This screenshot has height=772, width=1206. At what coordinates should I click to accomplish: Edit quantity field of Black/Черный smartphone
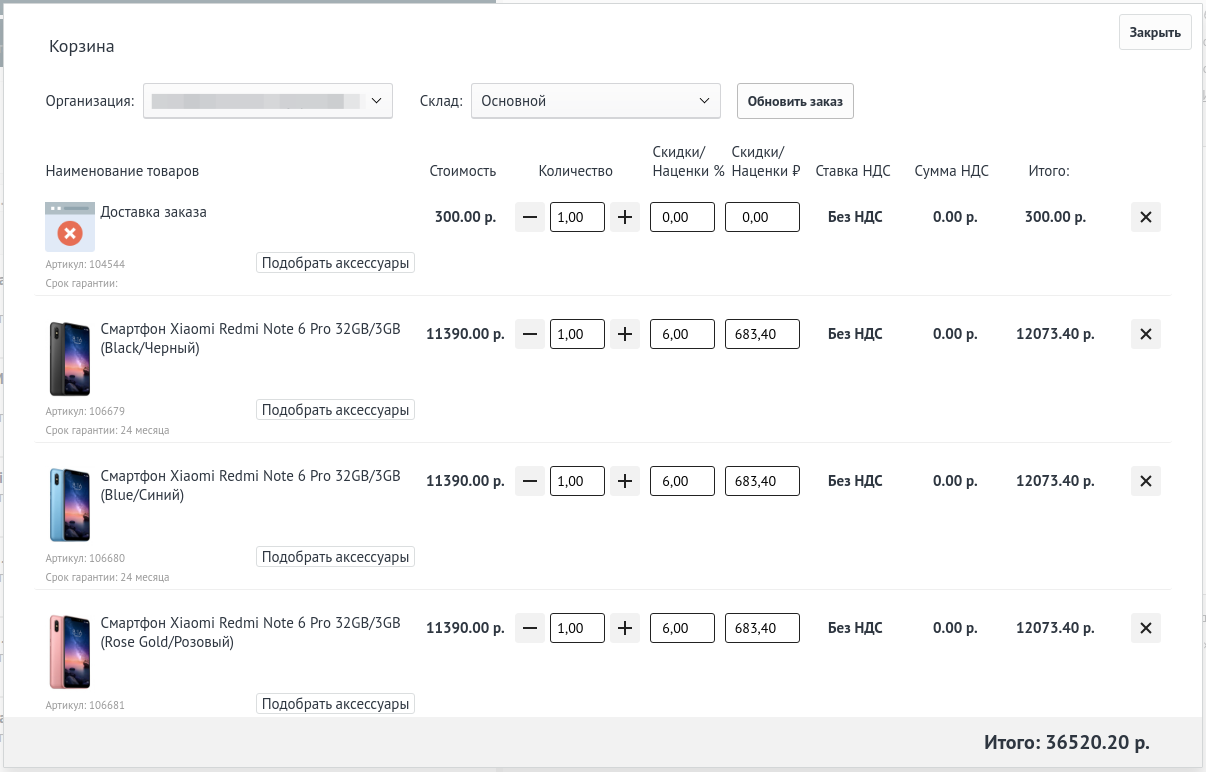[577, 334]
